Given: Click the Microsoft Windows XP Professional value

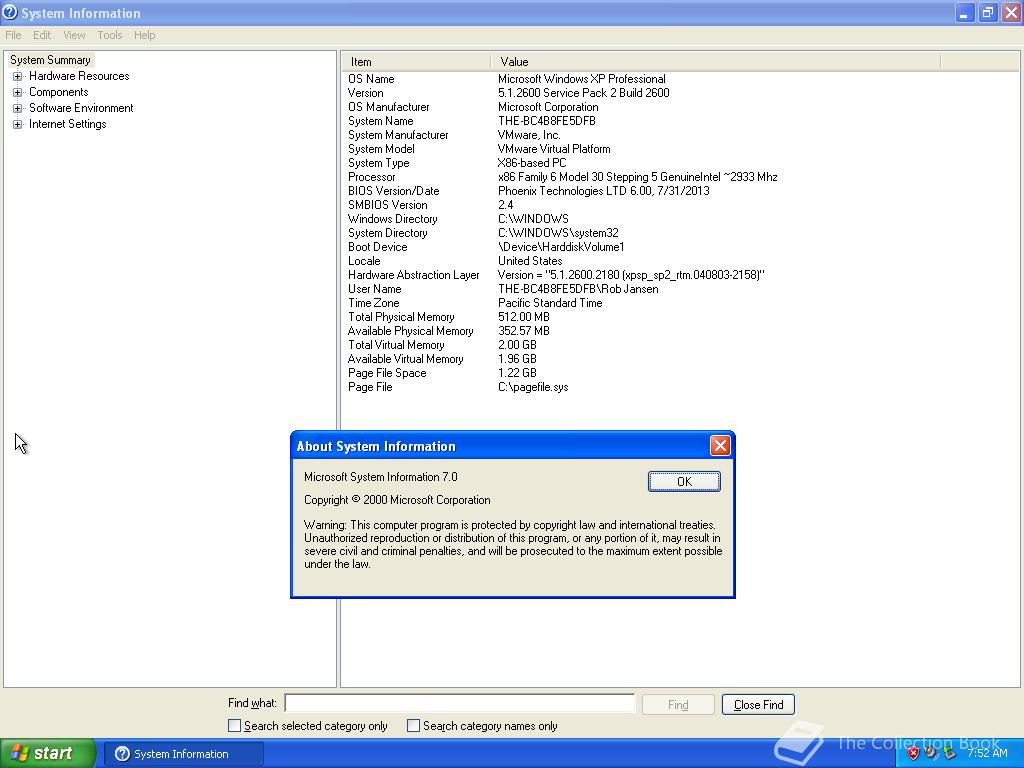Looking at the screenshot, I should pyautogui.click(x=581, y=79).
